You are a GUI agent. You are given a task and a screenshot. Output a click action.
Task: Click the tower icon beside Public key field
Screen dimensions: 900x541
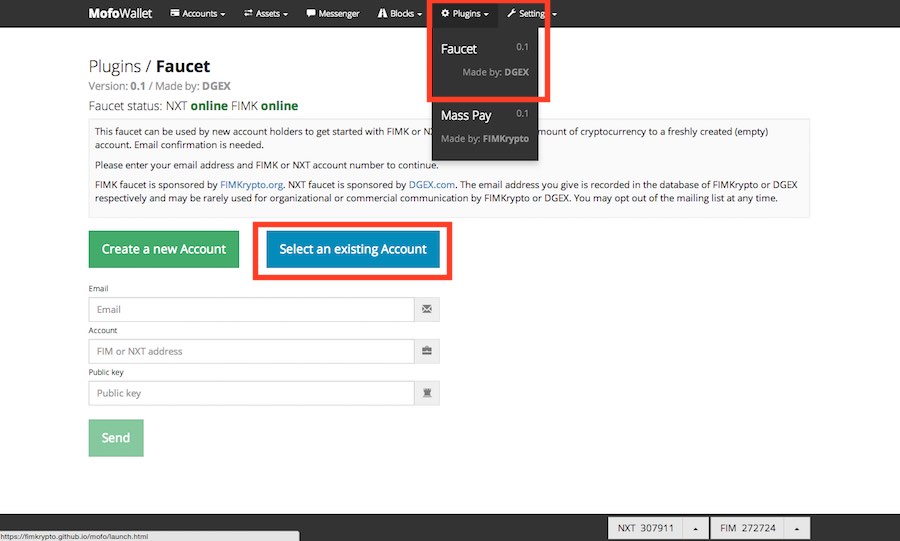pyautogui.click(x=426, y=393)
